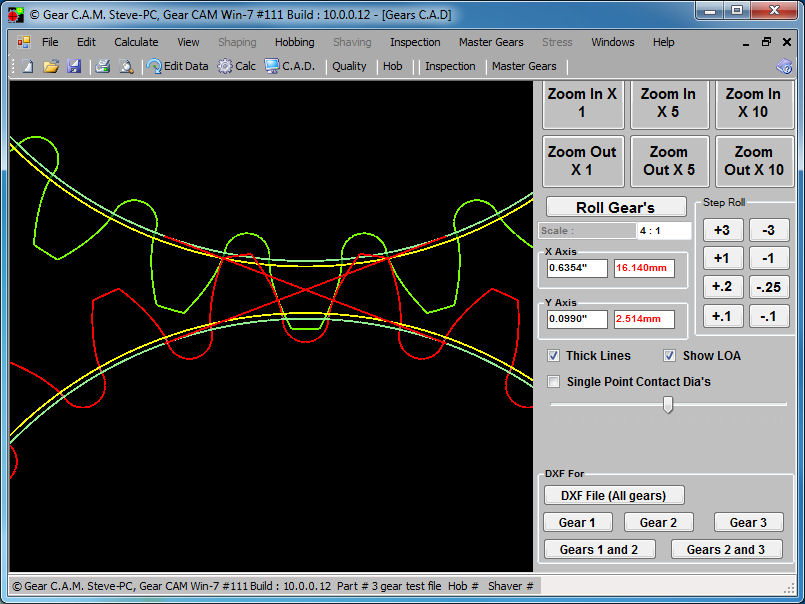Screen dimensions: 805x604
Task: Click Zoom In X 1 button
Action: click(x=583, y=104)
